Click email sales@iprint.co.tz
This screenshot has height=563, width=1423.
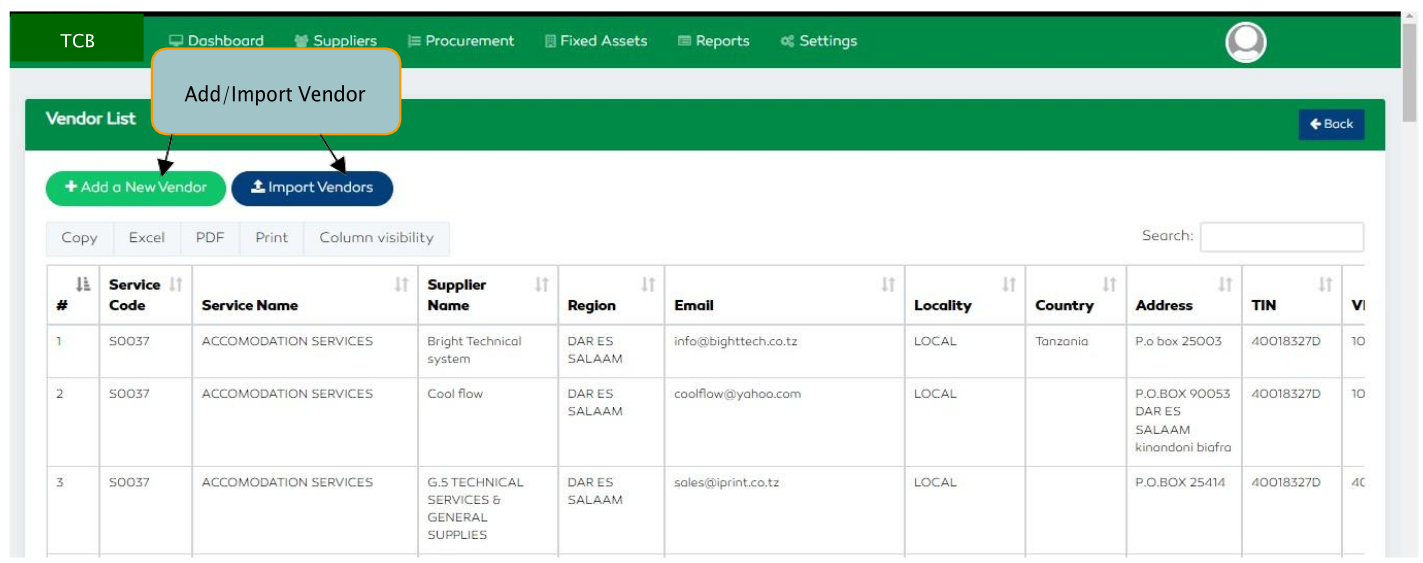point(726,482)
